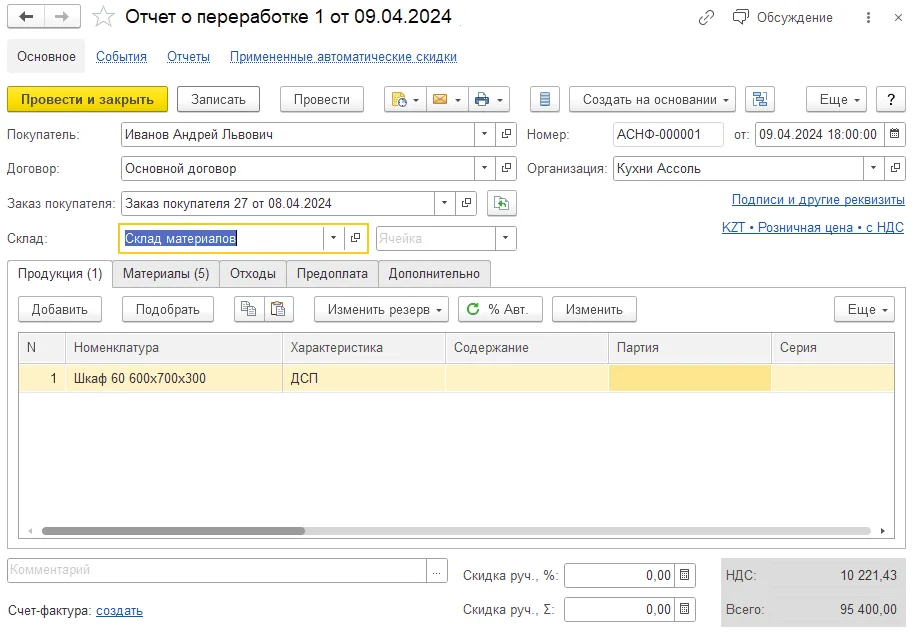Viewport: 918px width, 633px height.
Task: Copy document link with the chain icon
Action: point(706,18)
